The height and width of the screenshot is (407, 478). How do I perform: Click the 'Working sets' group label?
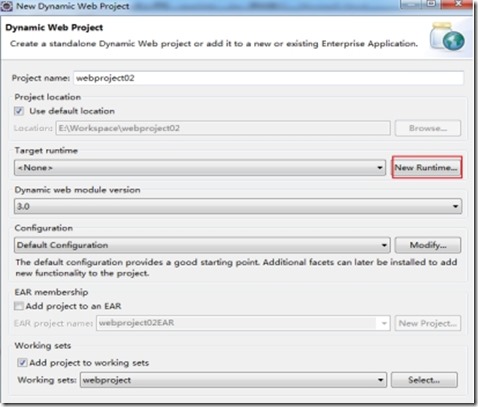43,345
